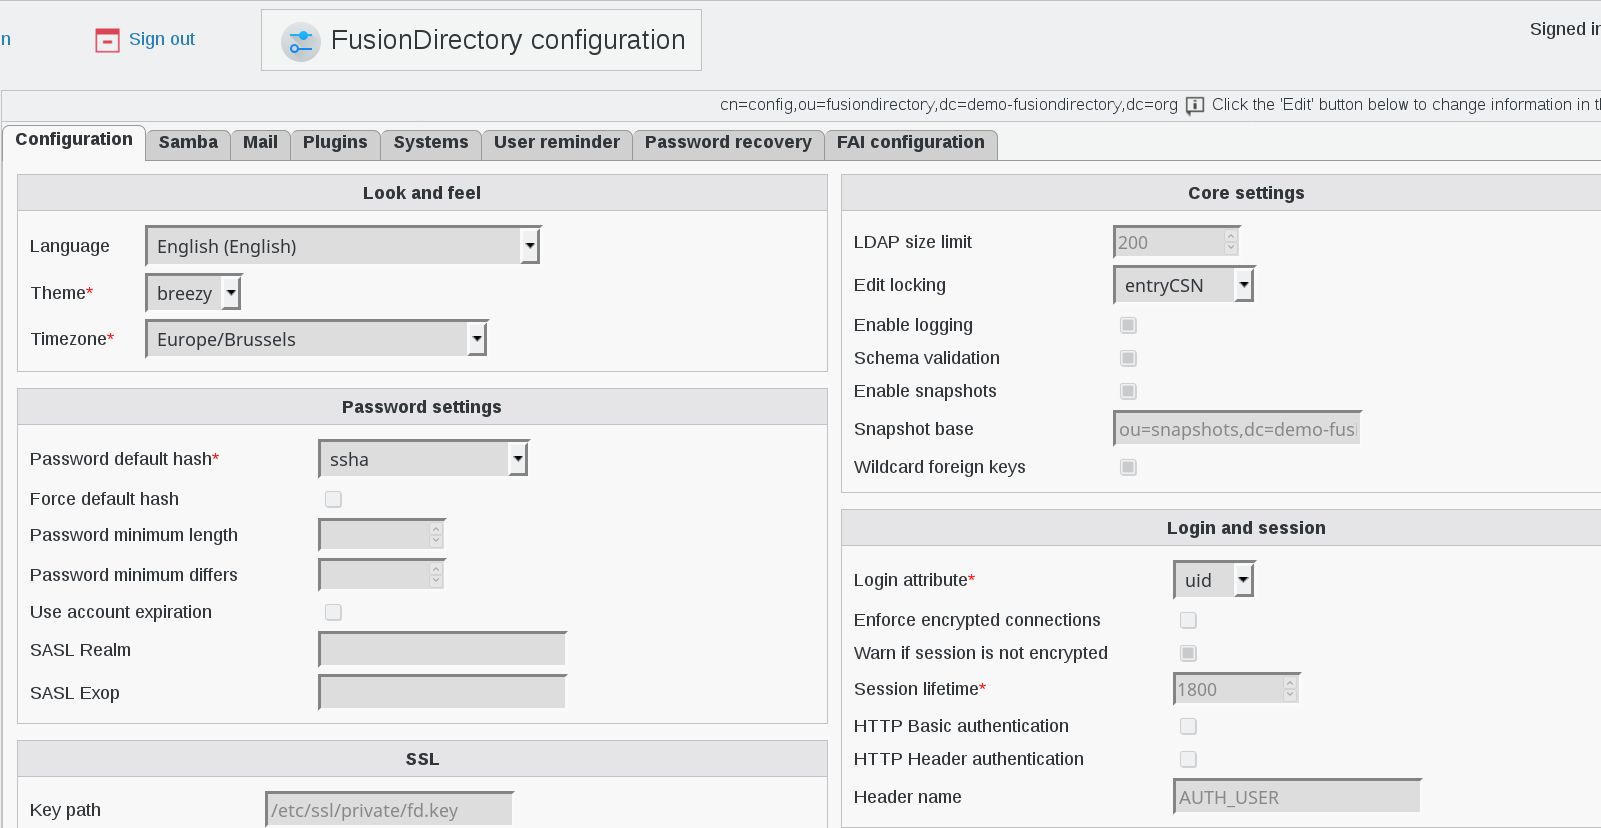This screenshot has width=1601, height=828.
Task: Click the Sign out calendar icon
Action: point(107,40)
